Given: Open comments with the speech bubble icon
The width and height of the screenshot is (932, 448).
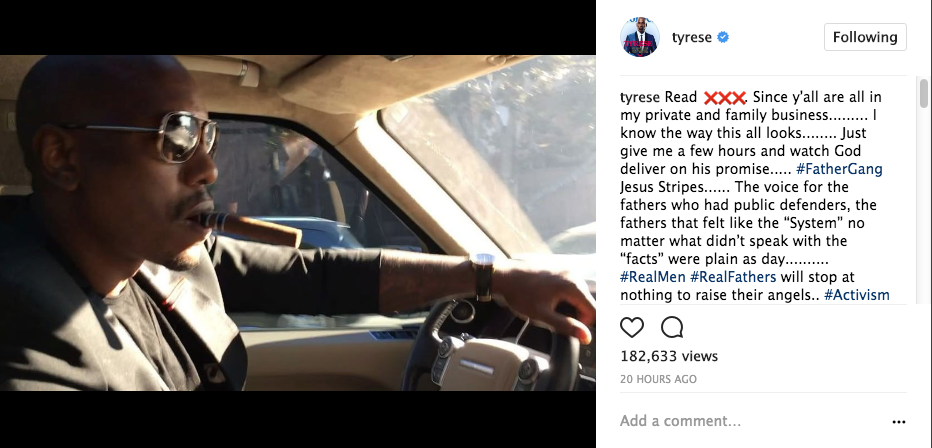Looking at the screenshot, I should click(x=672, y=327).
